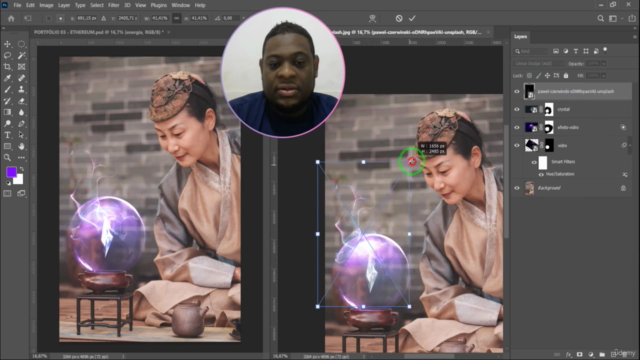Change screen mode
Screen dimensions: 640x360
click(21, 193)
